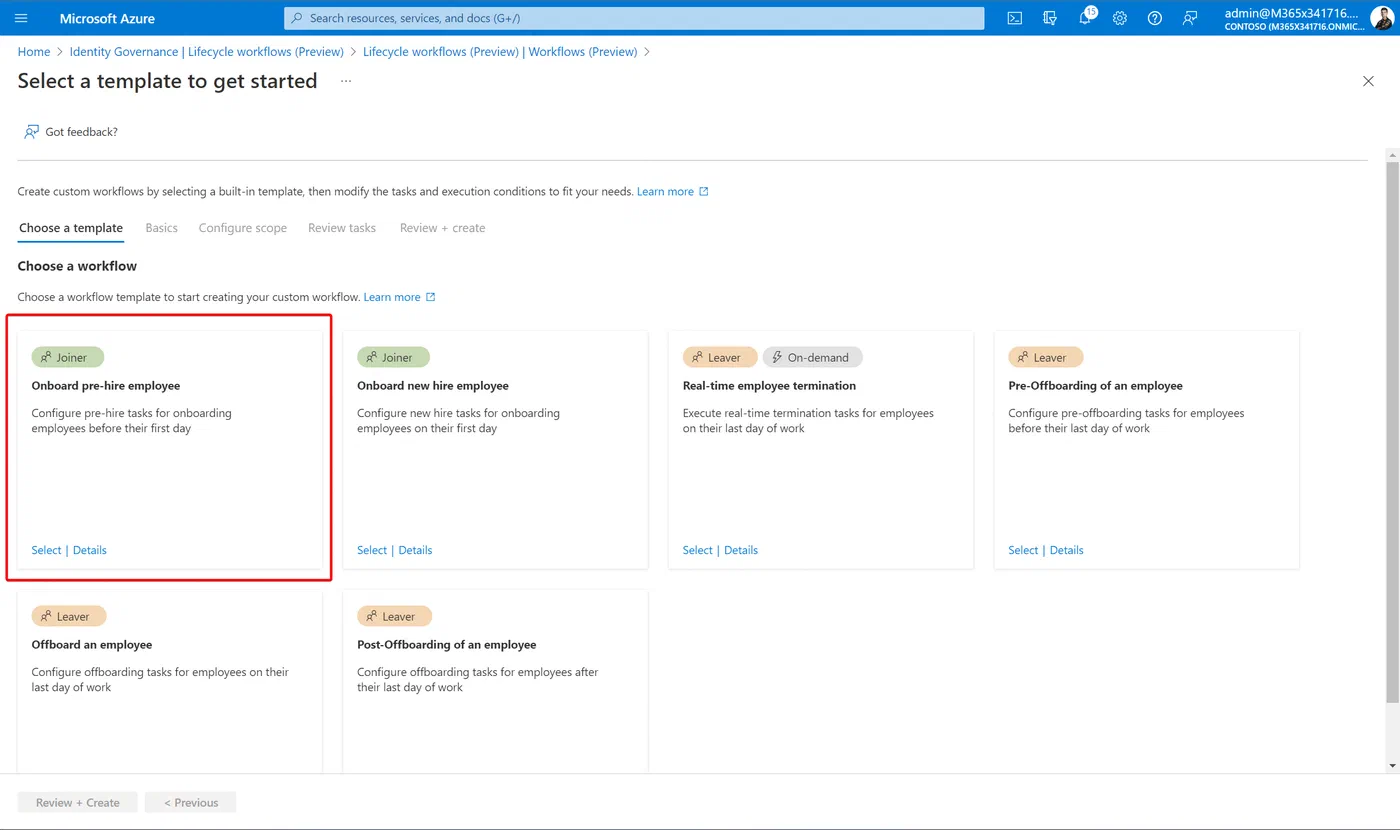
Task: Click the Microsoft Azure logo text
Action: (x=107, y=18)
